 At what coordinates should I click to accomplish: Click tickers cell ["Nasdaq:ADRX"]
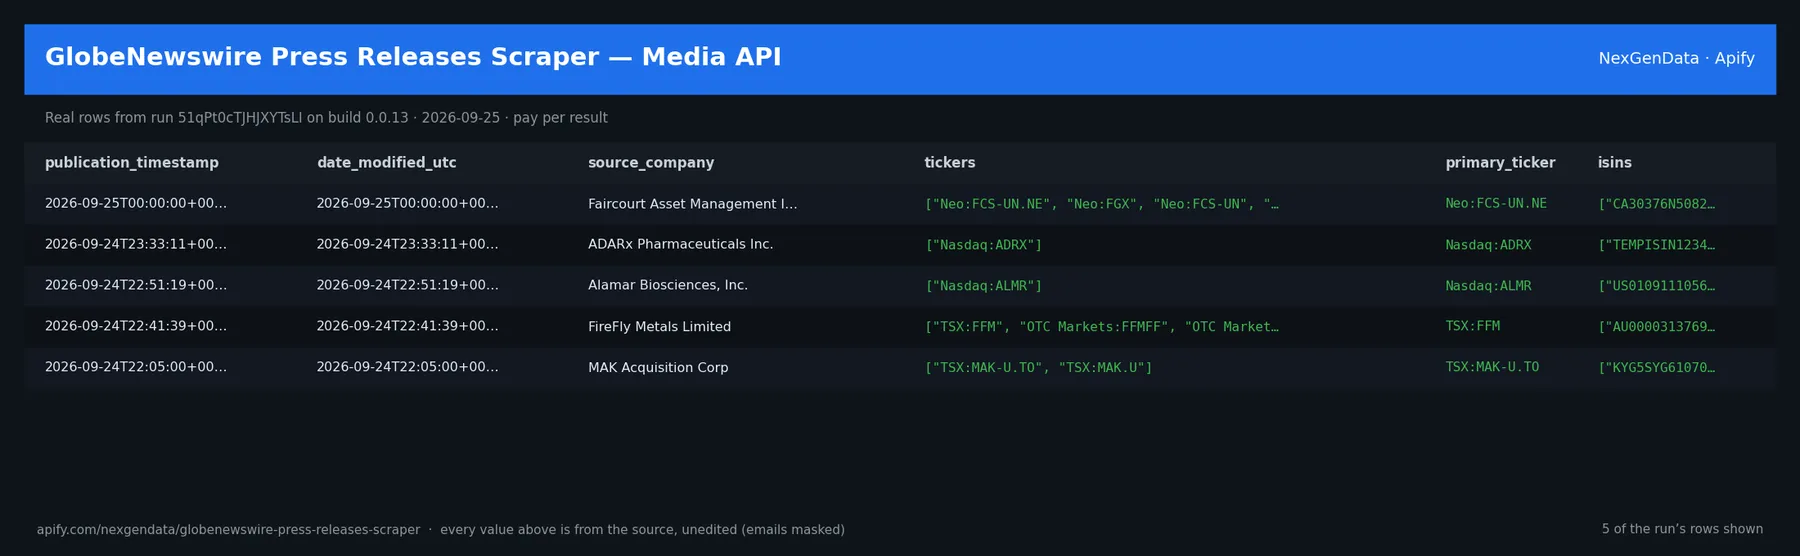click(984, 245)
